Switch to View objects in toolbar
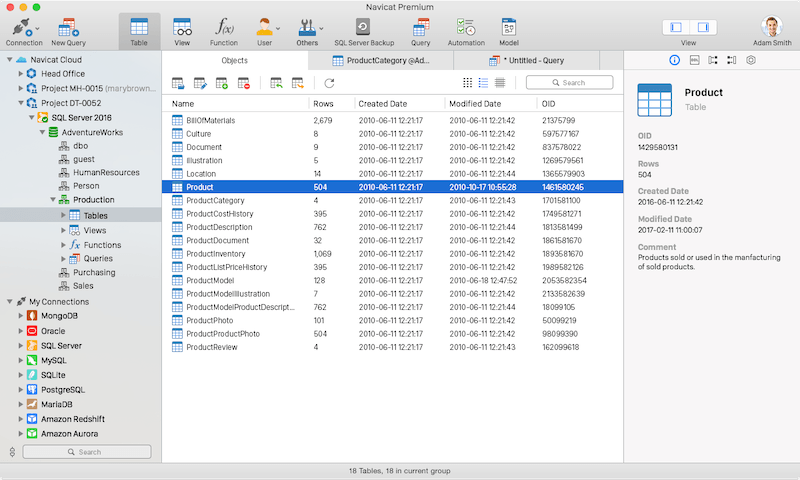Viewport: 800px width, 480px height. pyautogui.click(x=182, y=32)
